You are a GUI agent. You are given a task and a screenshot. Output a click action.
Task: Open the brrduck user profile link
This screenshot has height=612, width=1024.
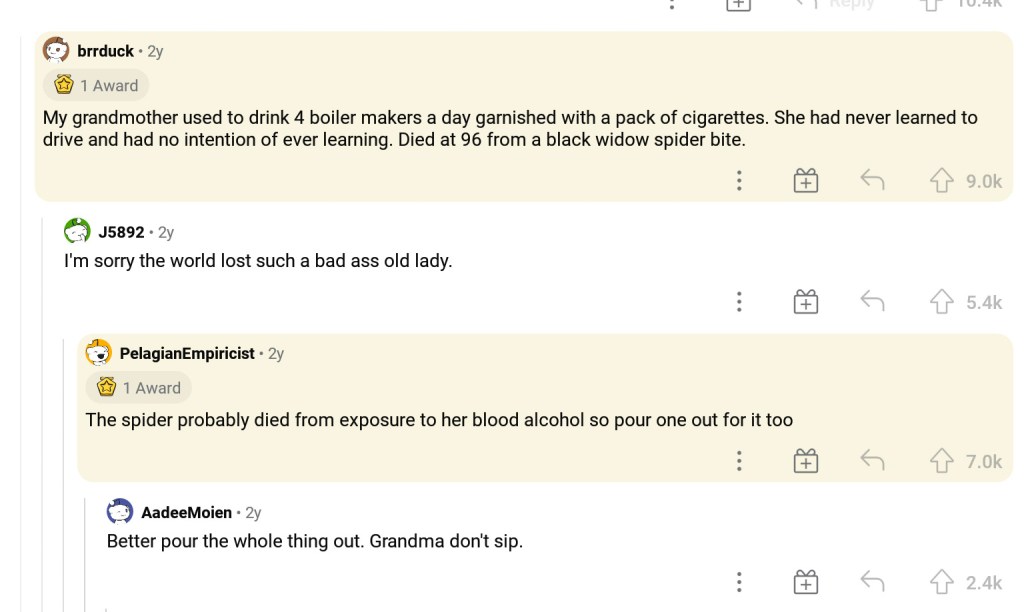point(105,51)
